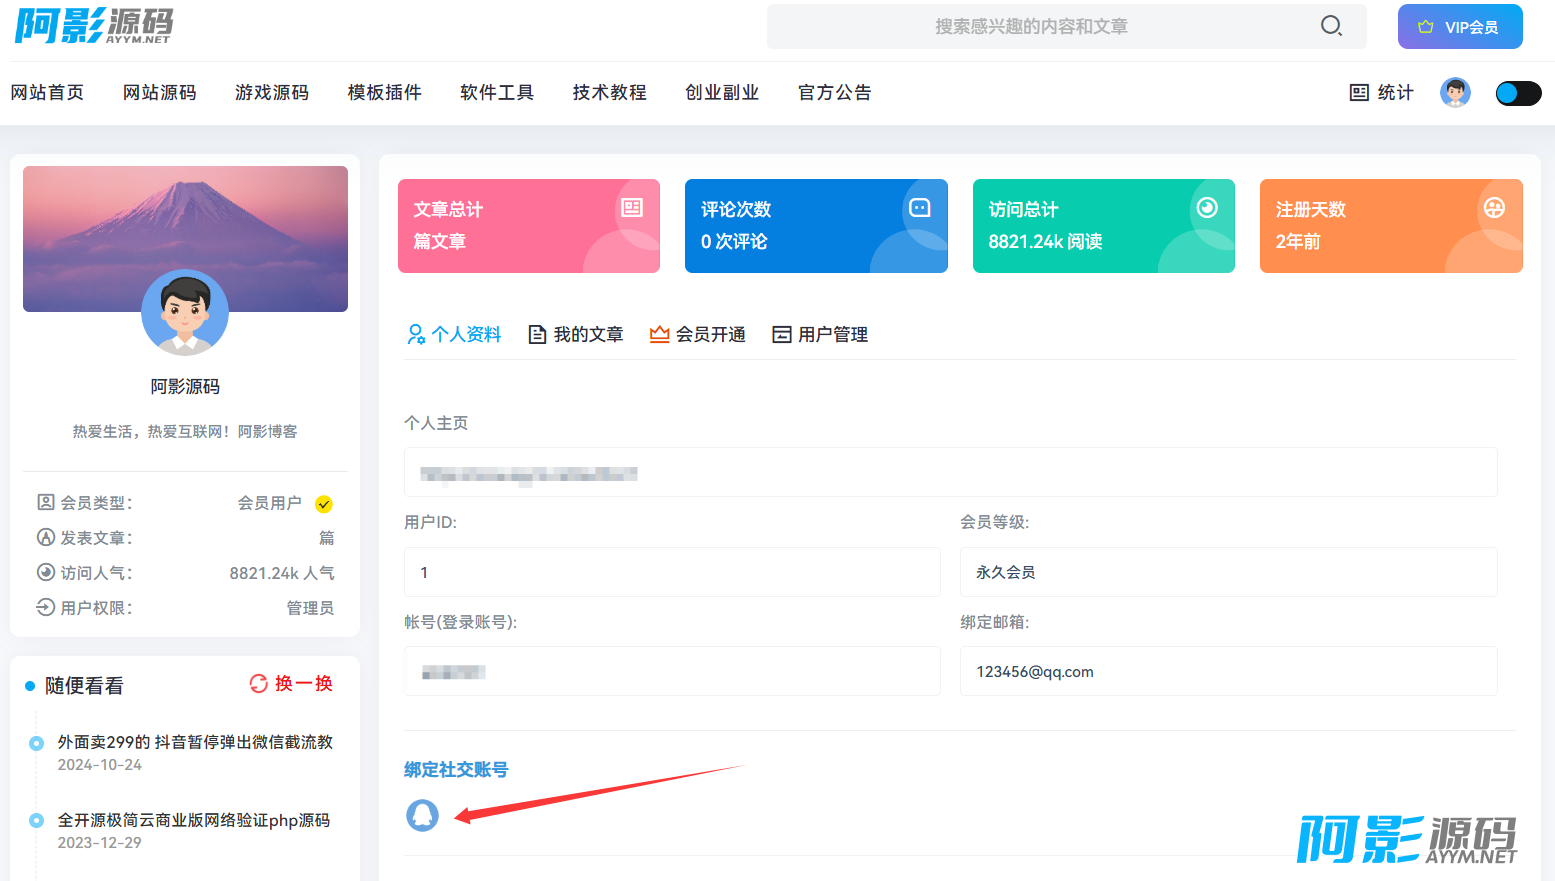Image resolution: width=1555 pixels, height=881 pixels.
Task: Click the search input box
Action: pyautogui.click(x=1030, y=27)
